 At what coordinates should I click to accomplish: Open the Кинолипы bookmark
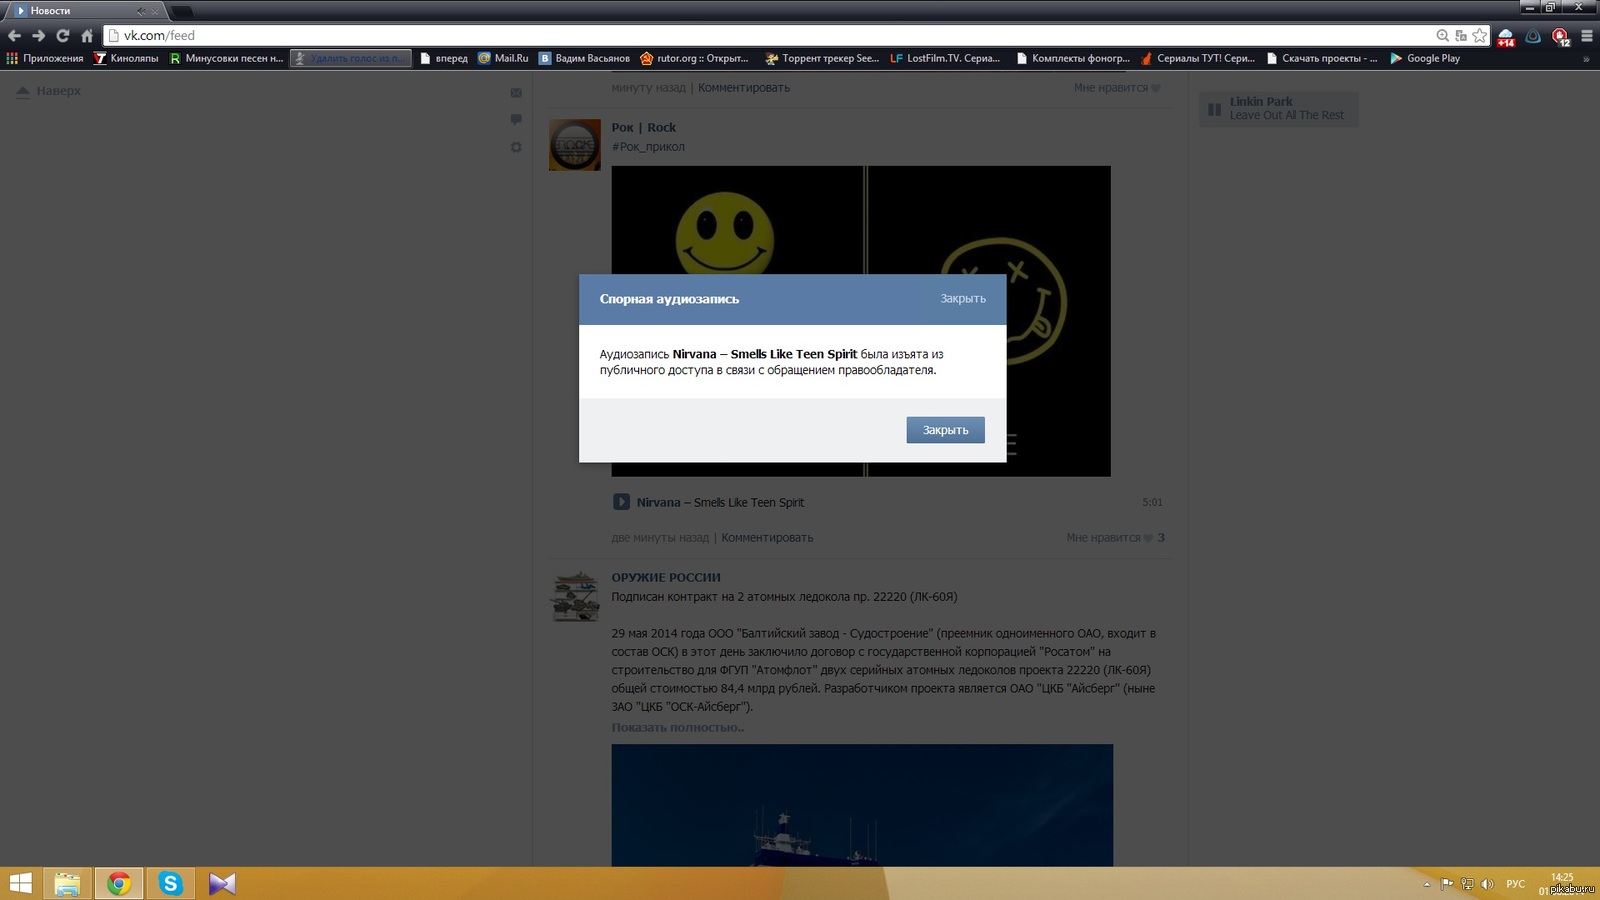[126, 59]
